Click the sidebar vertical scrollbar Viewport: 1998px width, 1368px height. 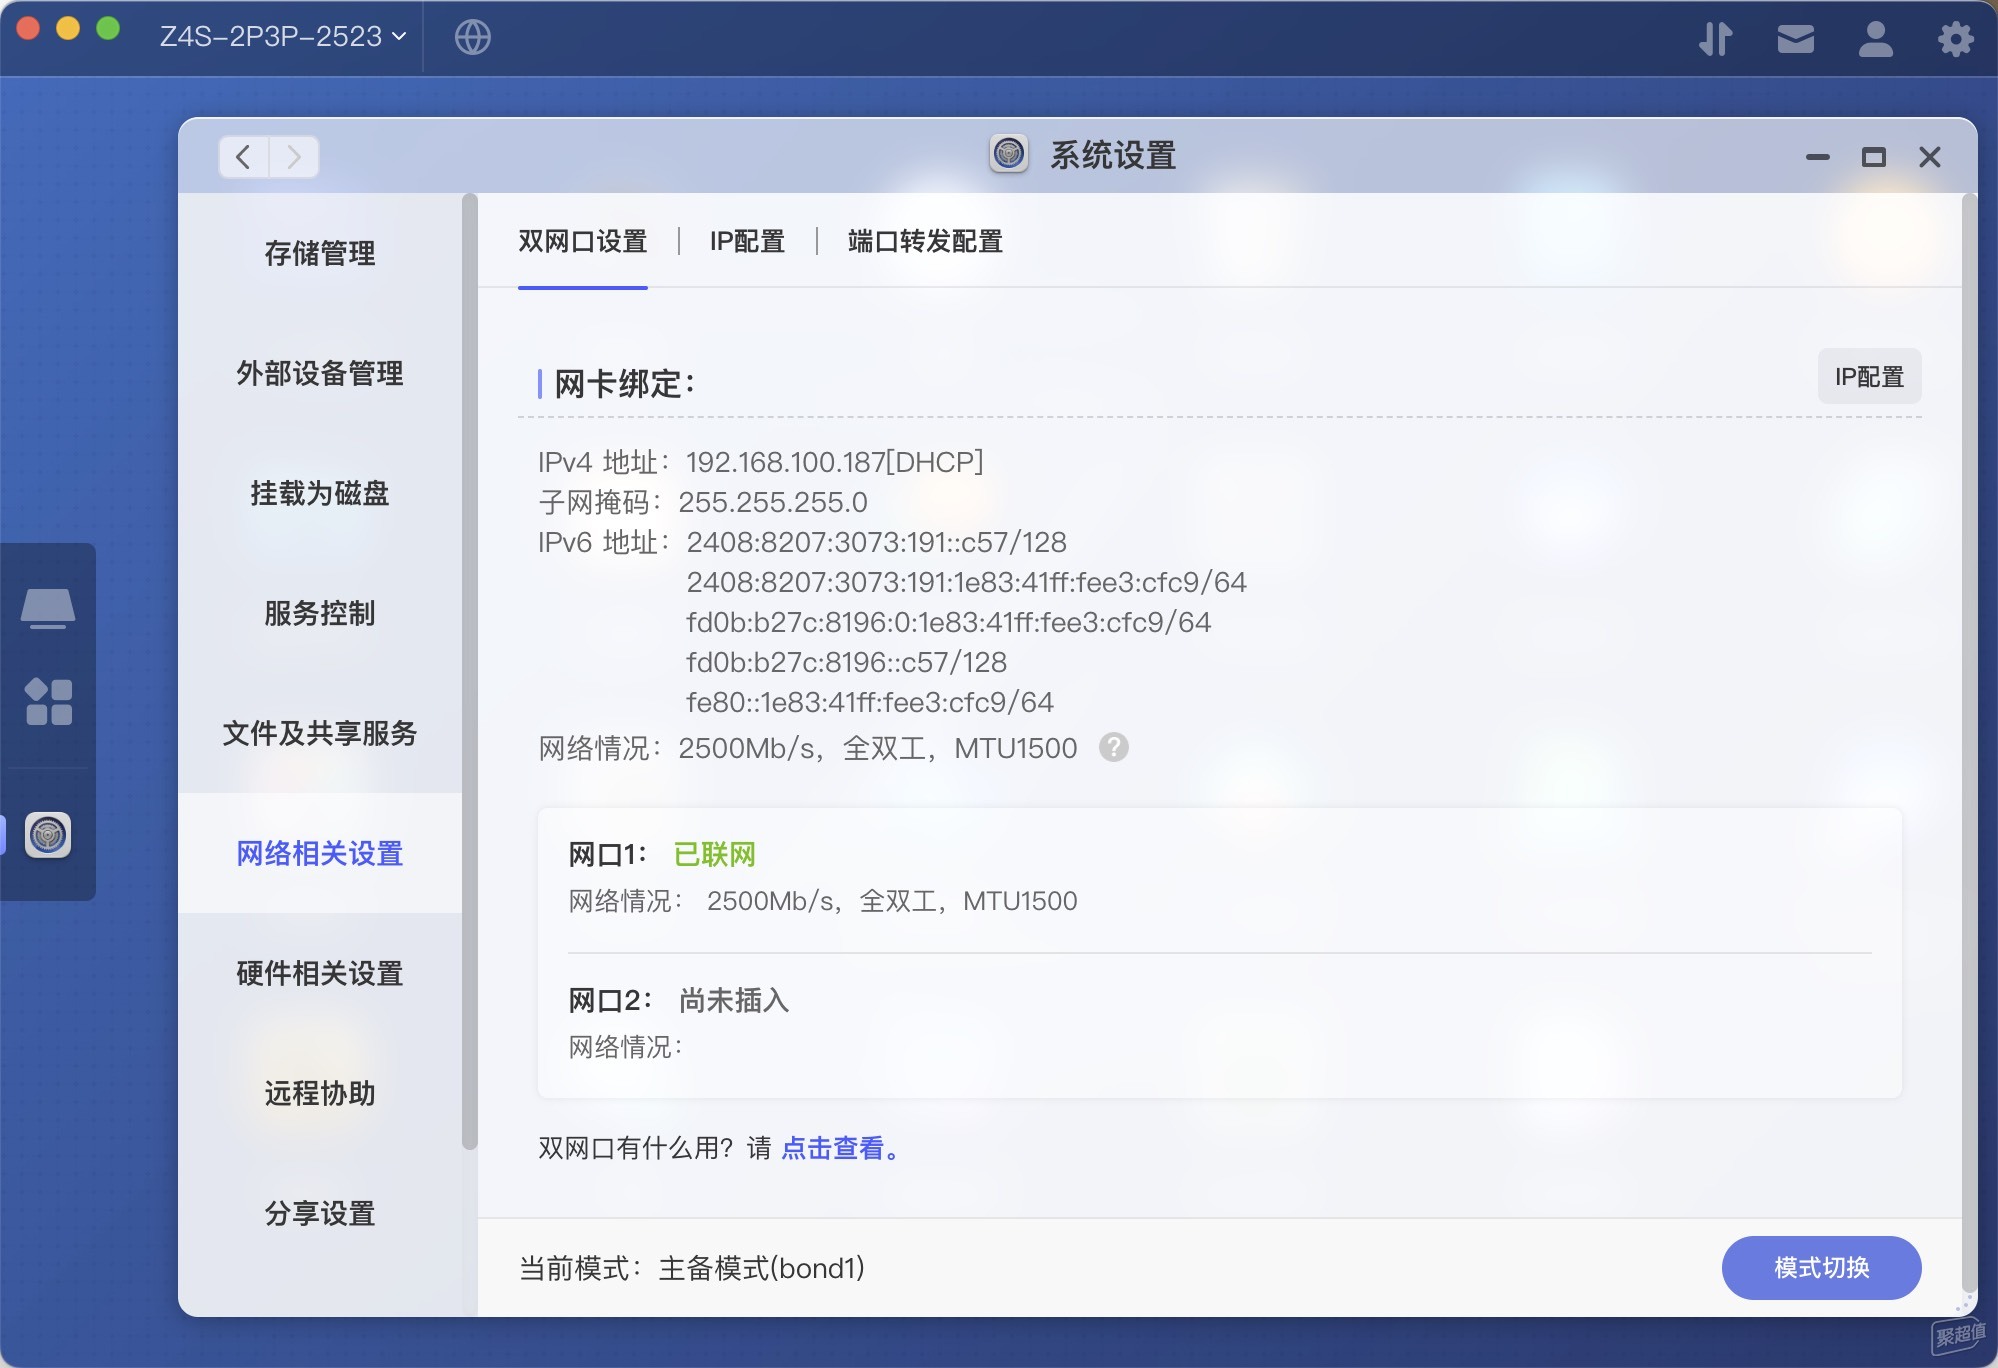[470, 672]
